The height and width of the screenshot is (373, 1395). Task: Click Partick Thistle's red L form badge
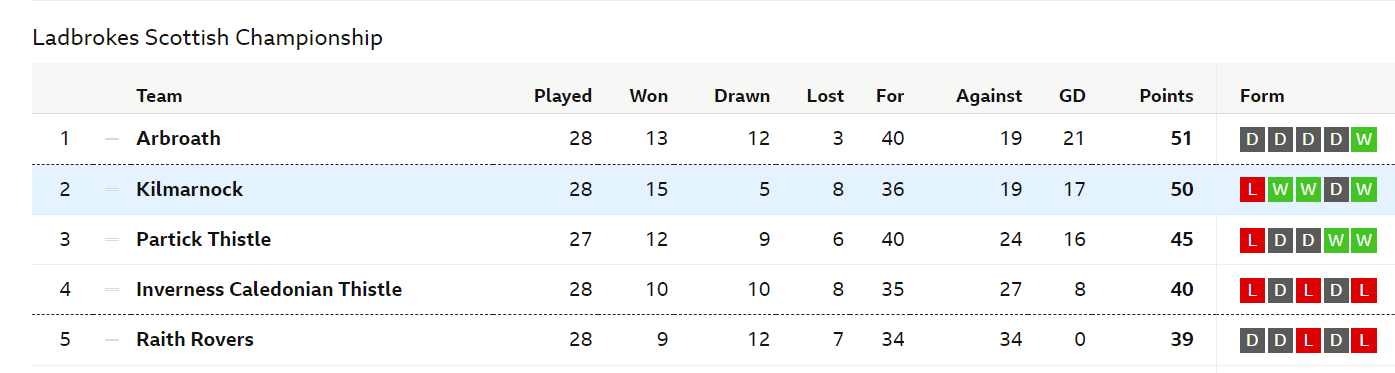(1253, 240)
